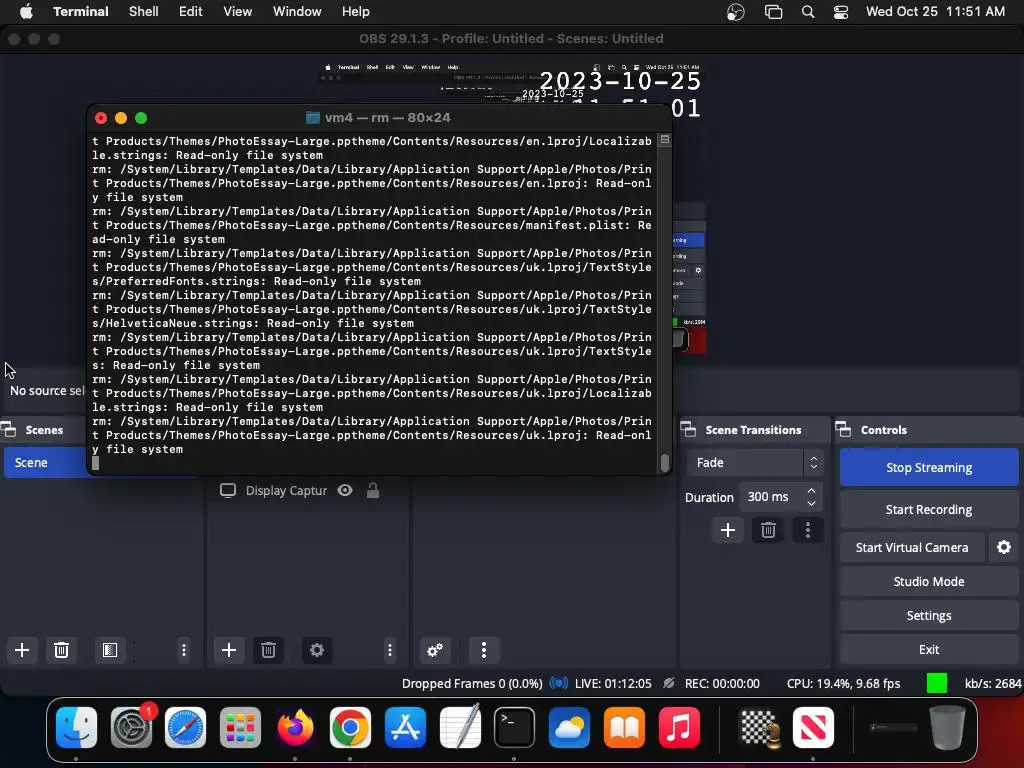This screenshot has height=768, width=1024.
Task: Enable Studio Mode in OBS
Action: (x=929, y=581)
